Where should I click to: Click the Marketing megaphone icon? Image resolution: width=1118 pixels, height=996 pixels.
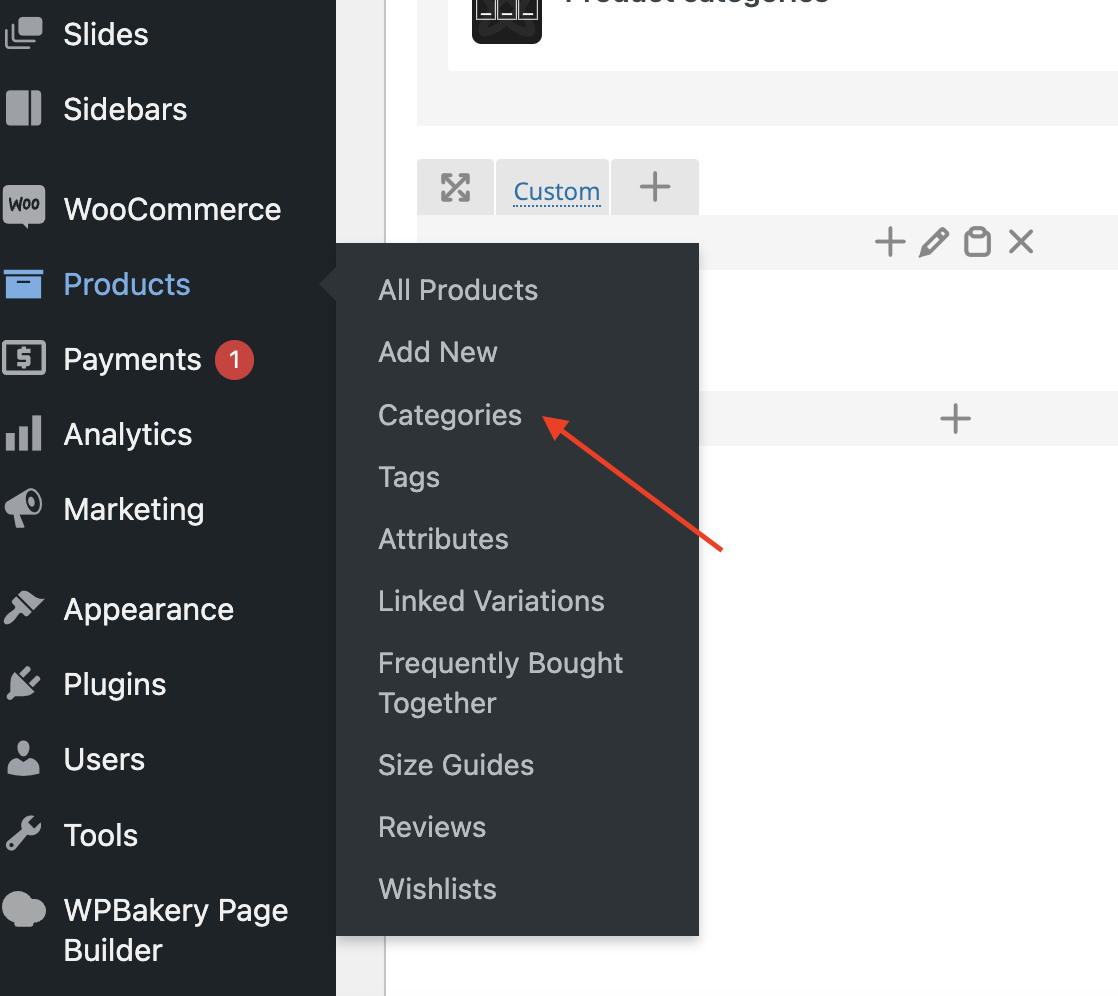tap(24, 508)
